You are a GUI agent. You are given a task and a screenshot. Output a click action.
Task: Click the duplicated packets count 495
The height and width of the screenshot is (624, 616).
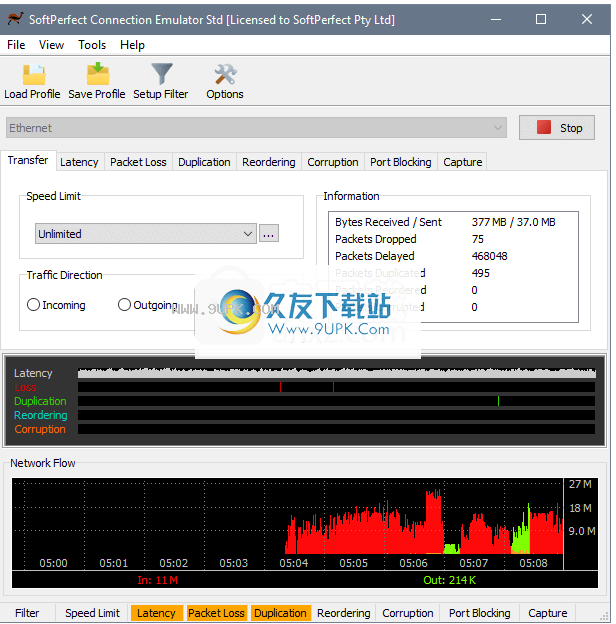[481, 273]
